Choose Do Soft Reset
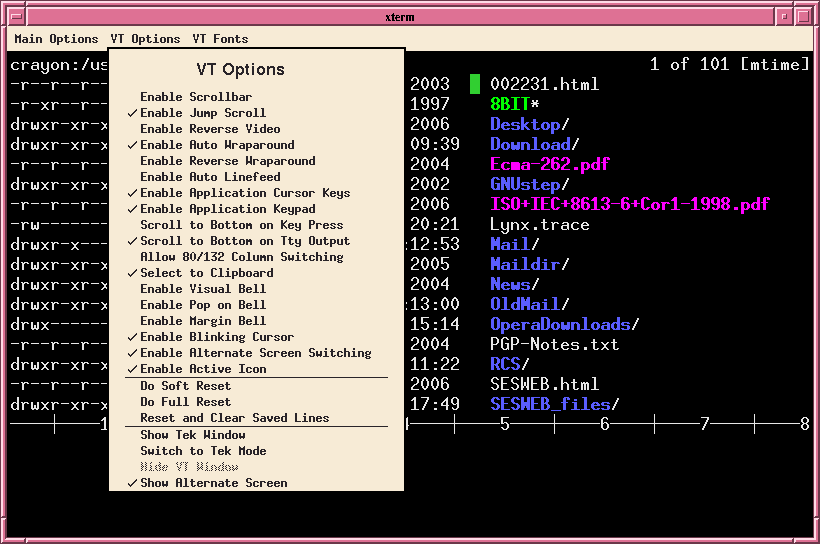 [185, 386]
